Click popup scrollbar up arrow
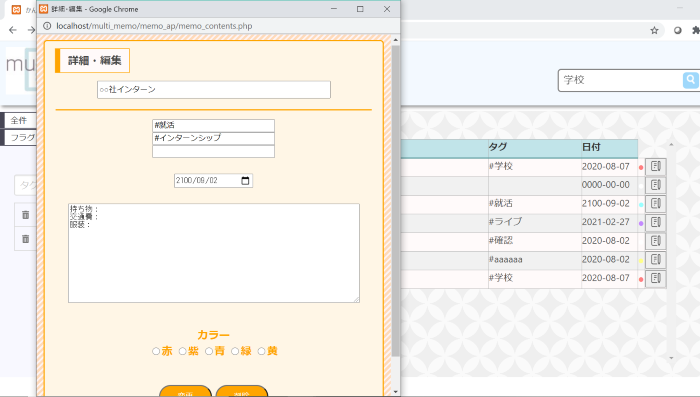 click(x=396, y=40)
